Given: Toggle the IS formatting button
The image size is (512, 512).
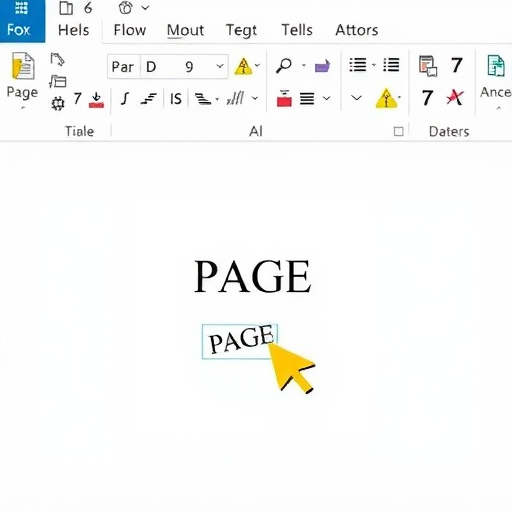Looking at the screenshot, I should (x=176, y=99).
